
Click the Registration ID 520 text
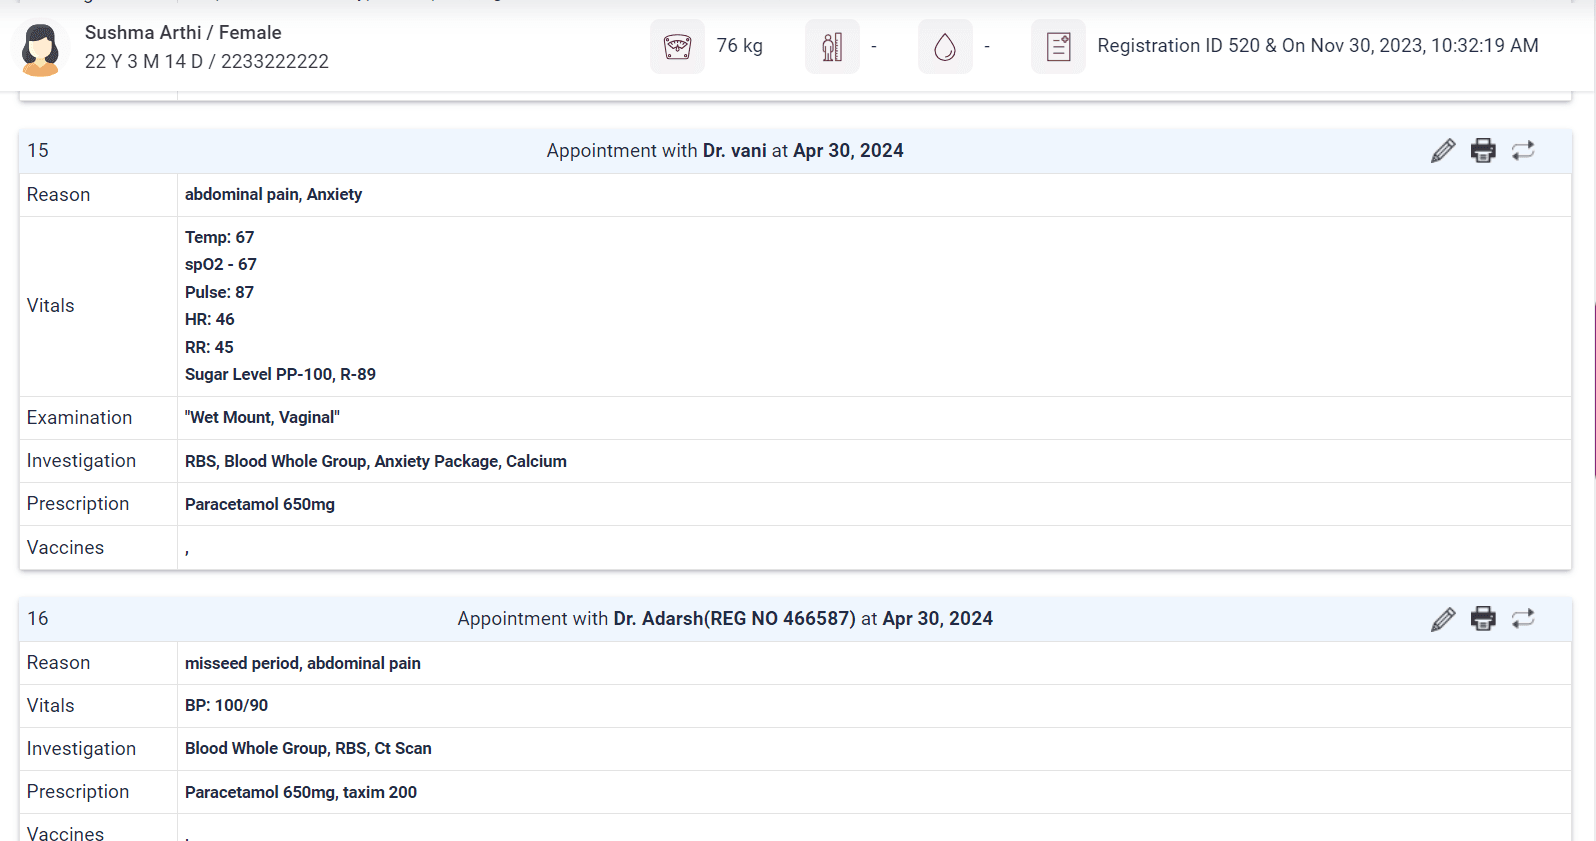coord(1178,46)
